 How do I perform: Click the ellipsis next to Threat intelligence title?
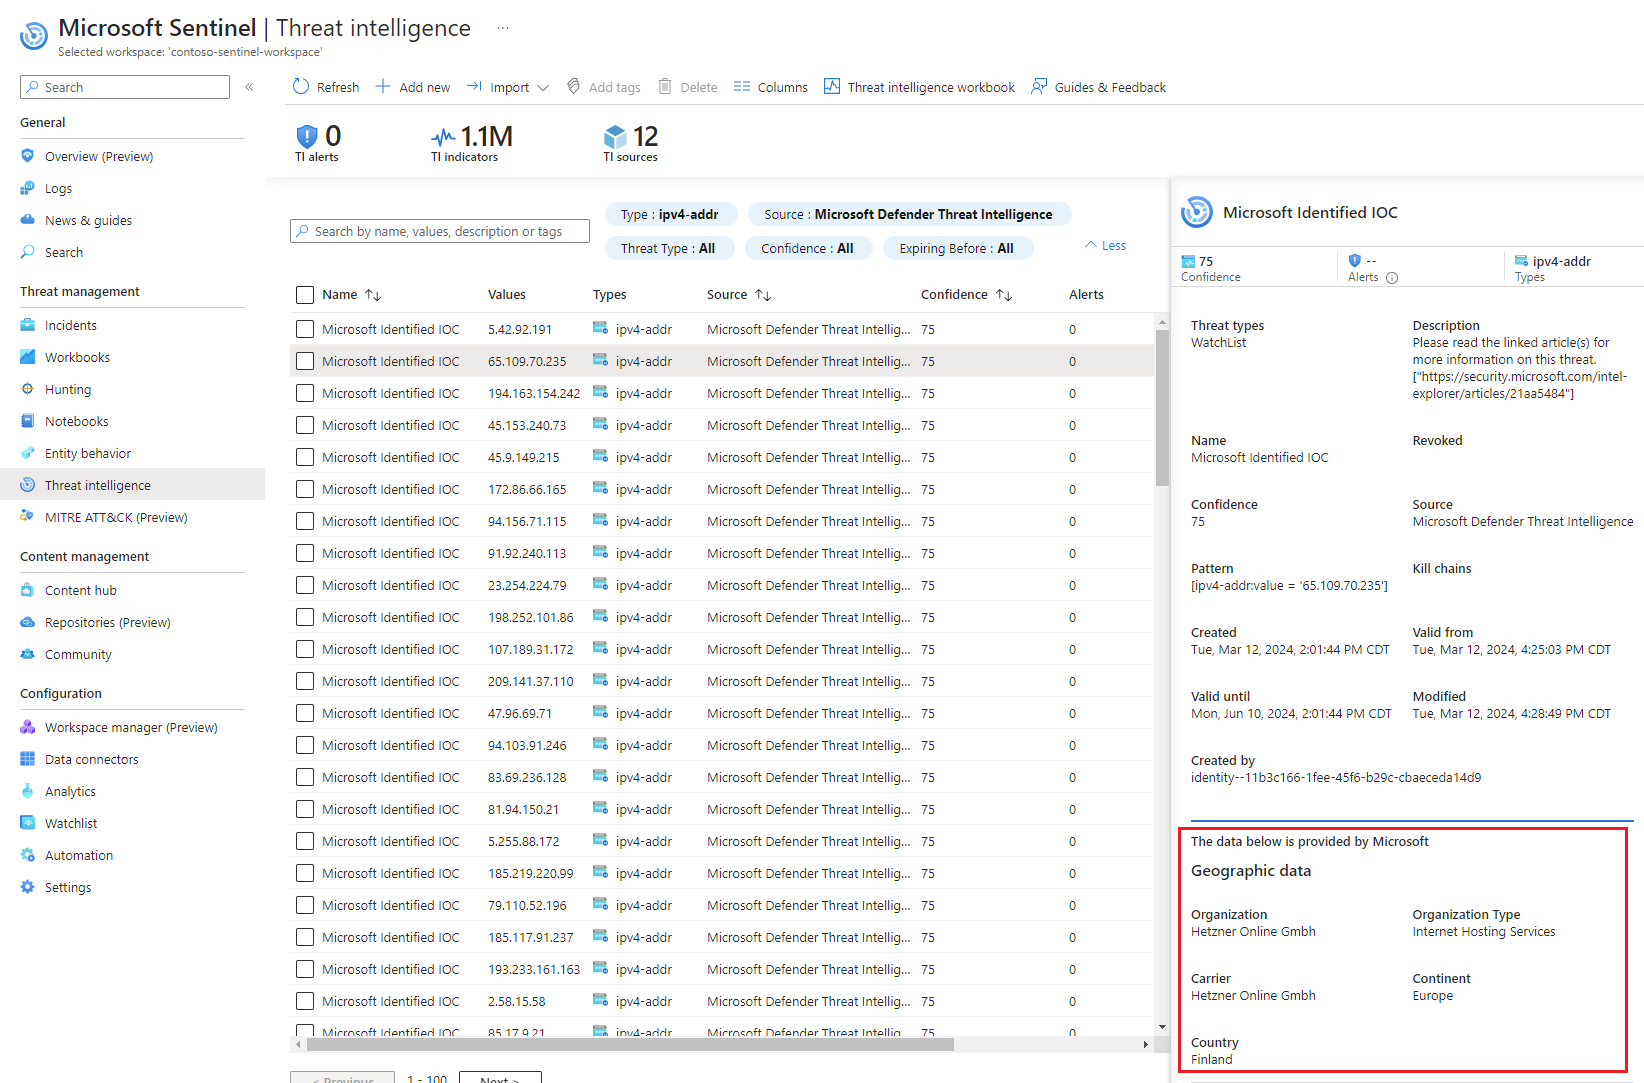503,28
